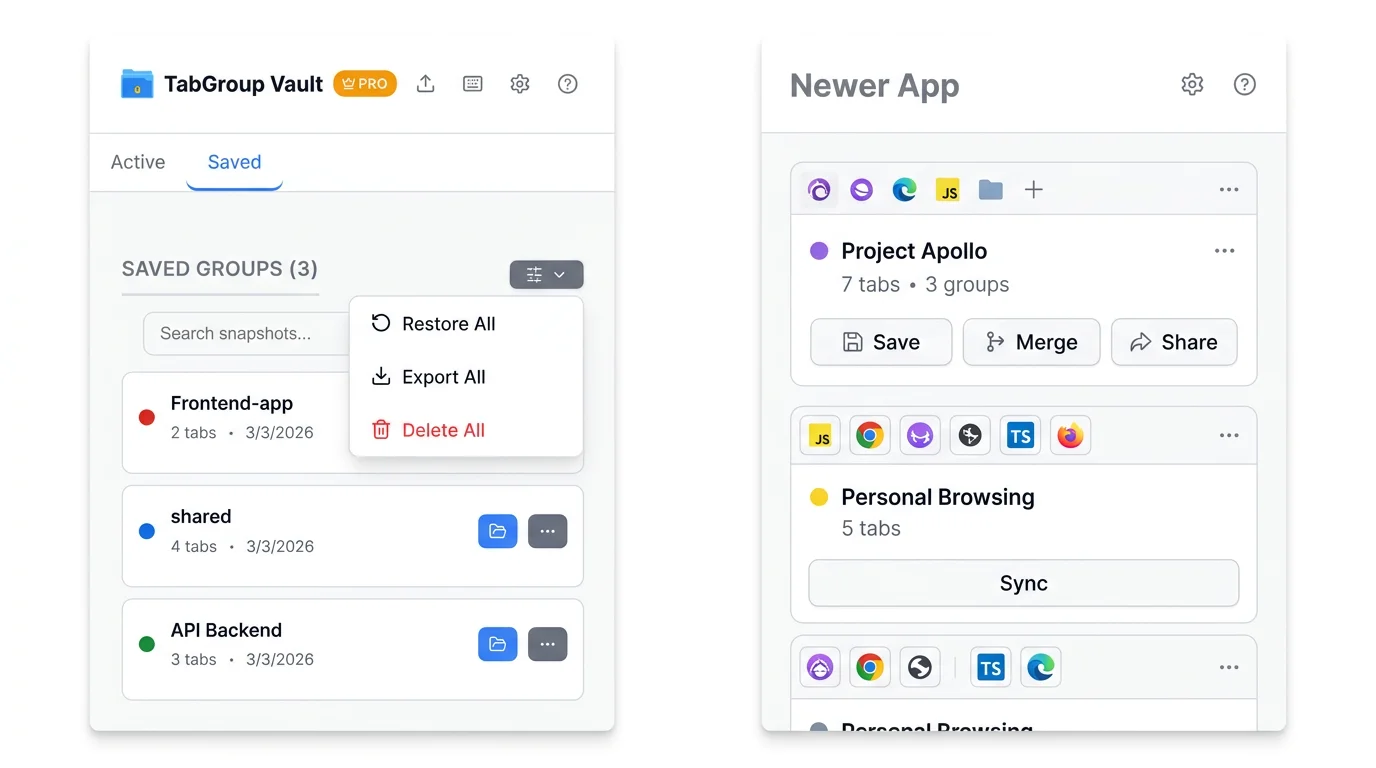1376x768 pixels.
Task: Select Restore All from the menu
Action: point(448,324)
